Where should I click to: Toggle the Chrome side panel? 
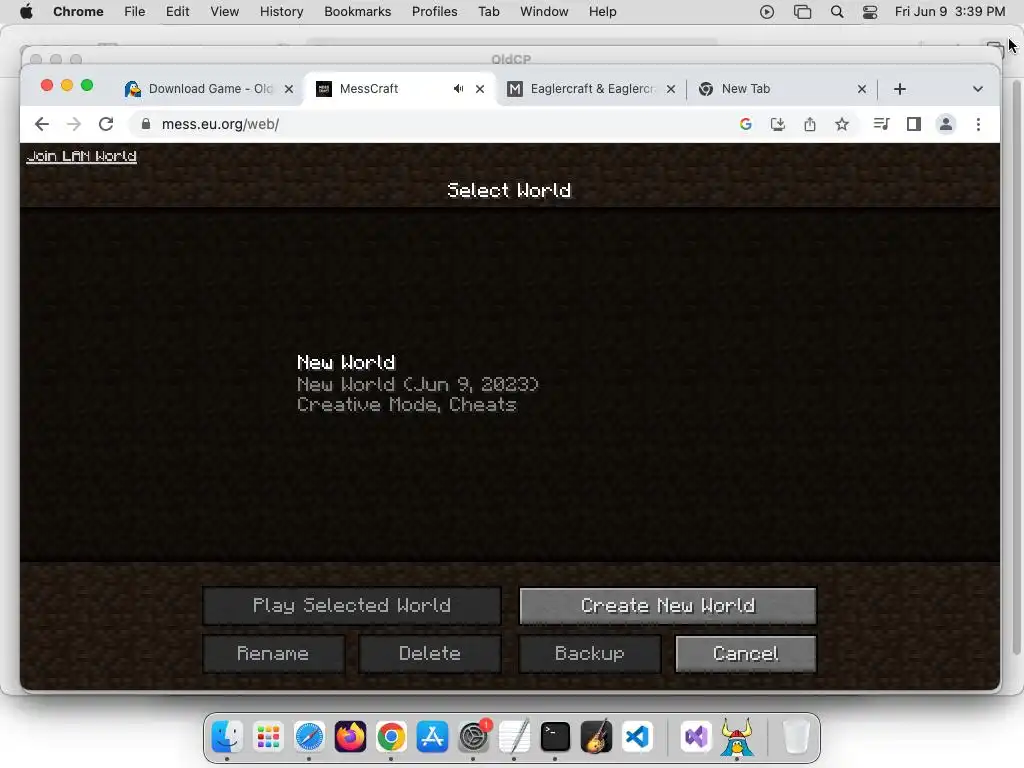(914, 124)
